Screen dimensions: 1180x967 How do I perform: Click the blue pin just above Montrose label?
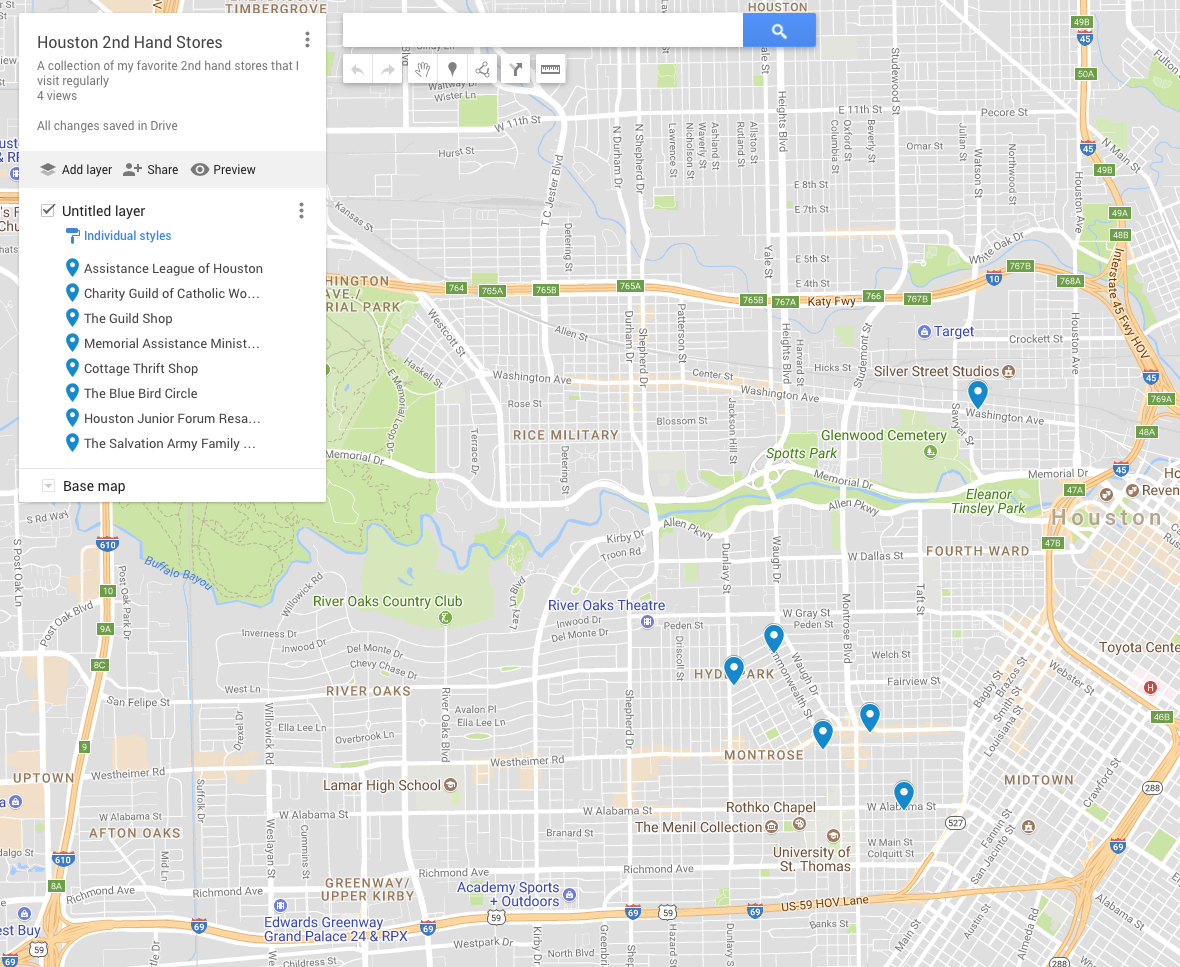pyautogui.click(x=823, y=734)
